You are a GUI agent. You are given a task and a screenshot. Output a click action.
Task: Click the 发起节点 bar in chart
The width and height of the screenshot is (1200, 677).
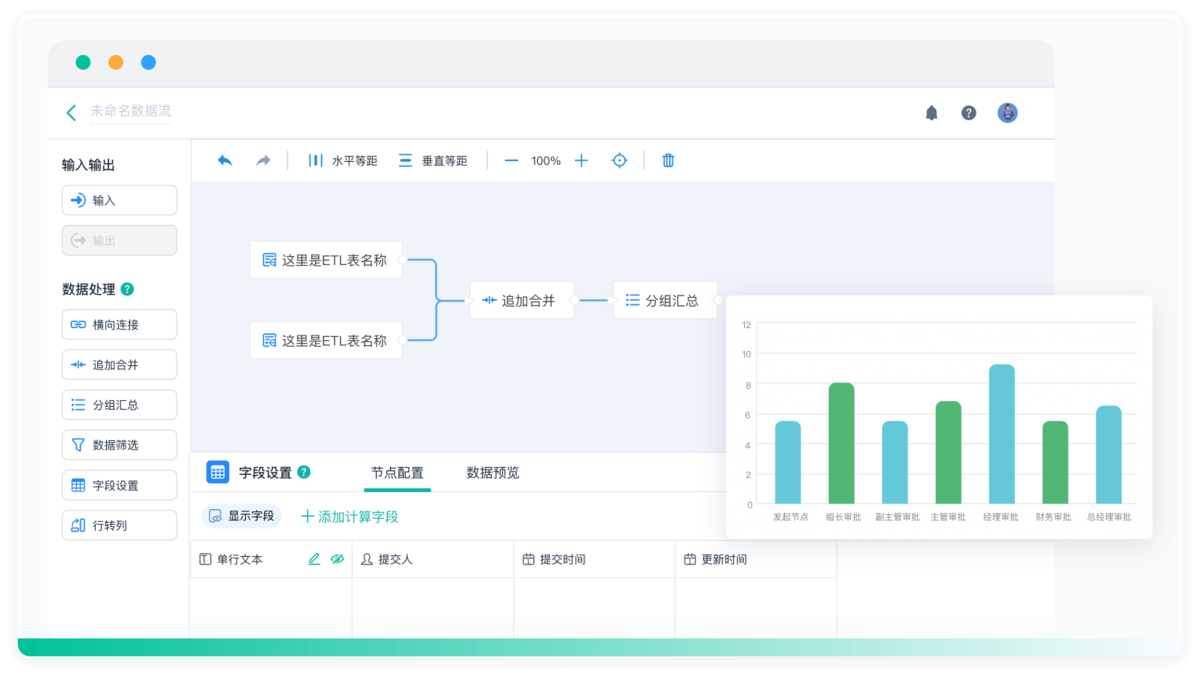788,462
